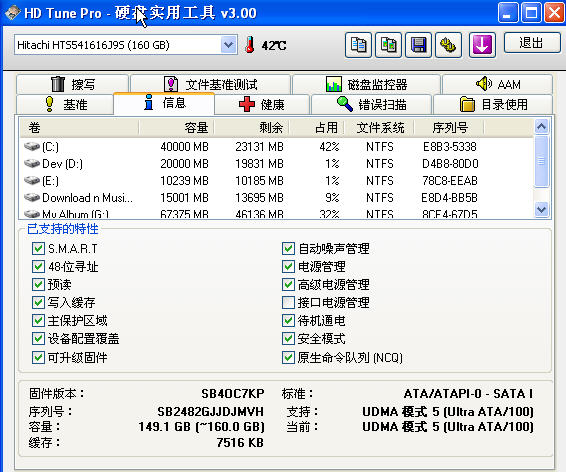566x472 pixels.
Task: Click the copy screenshot to clipboard icon
Action: 388,45
